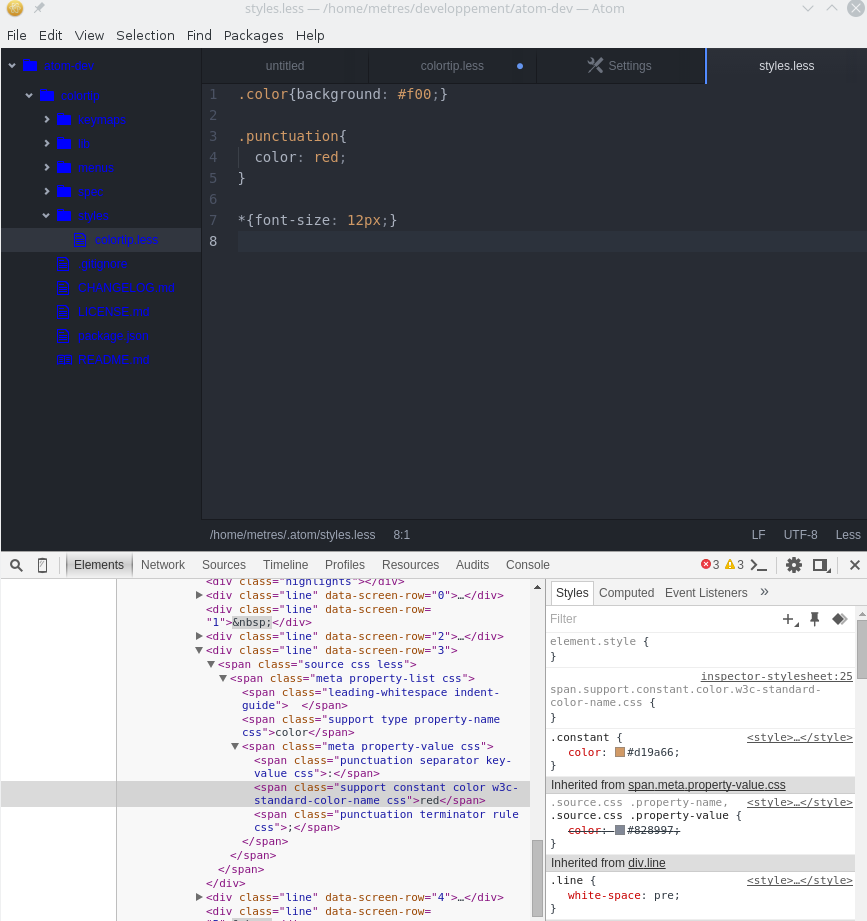
Task: Switch to the colortip.less editor tab
Action: (452, 66)
